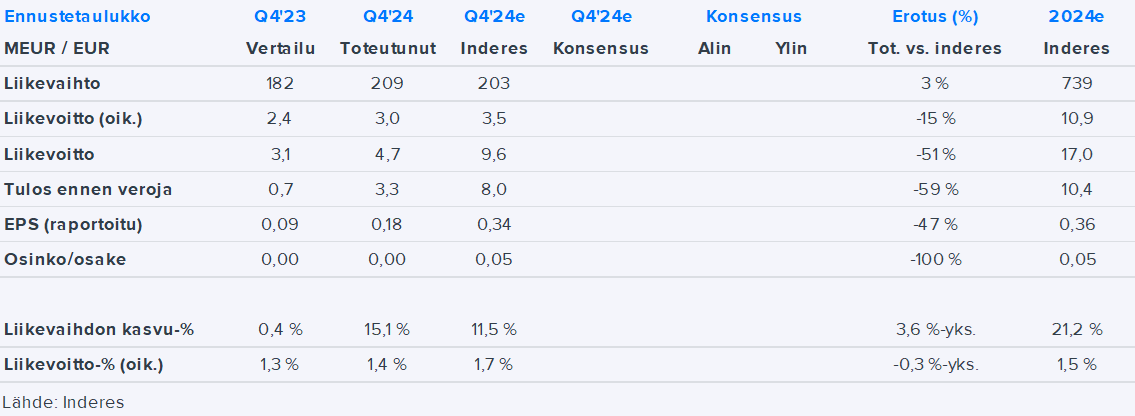Click the Tulos ennen veroja row label
Viewport: 1135px width, 416px height.
pos(88,189)
